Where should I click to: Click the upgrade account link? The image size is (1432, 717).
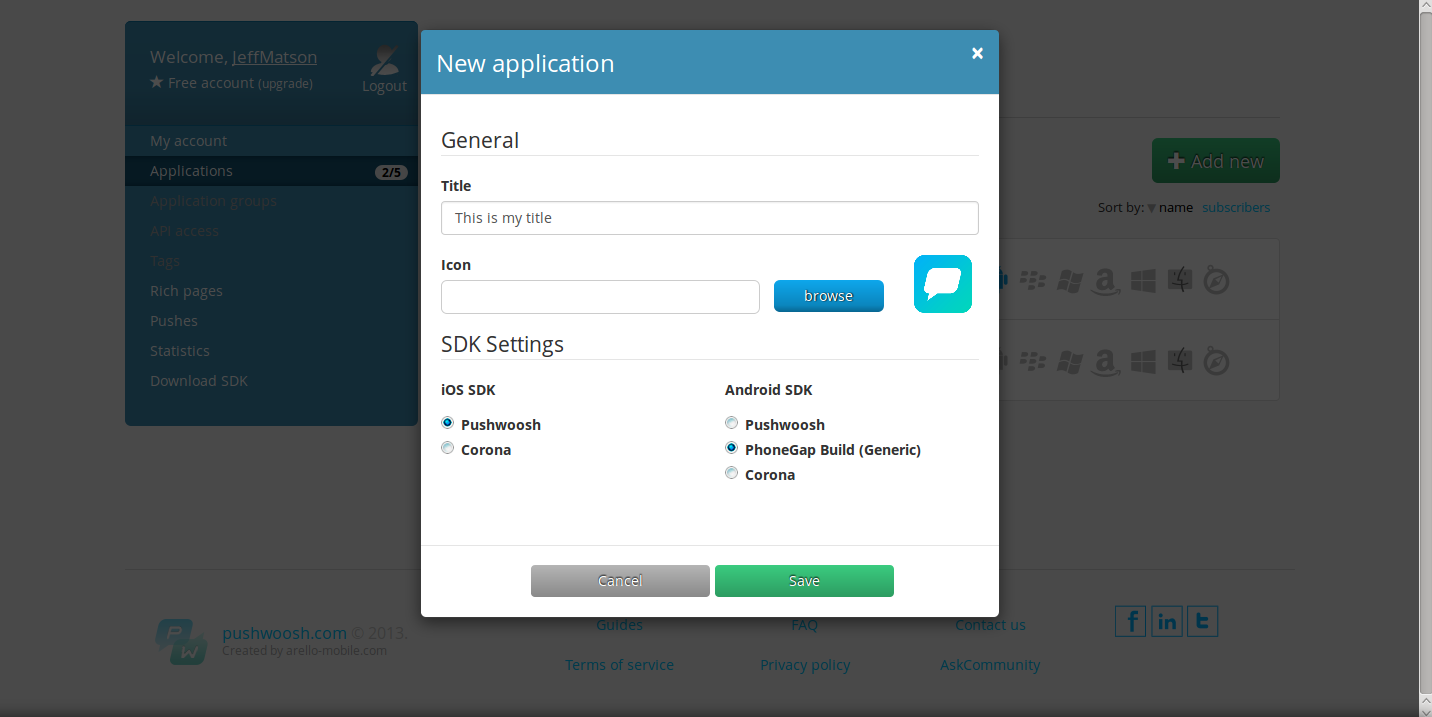(x=285, y=84)
